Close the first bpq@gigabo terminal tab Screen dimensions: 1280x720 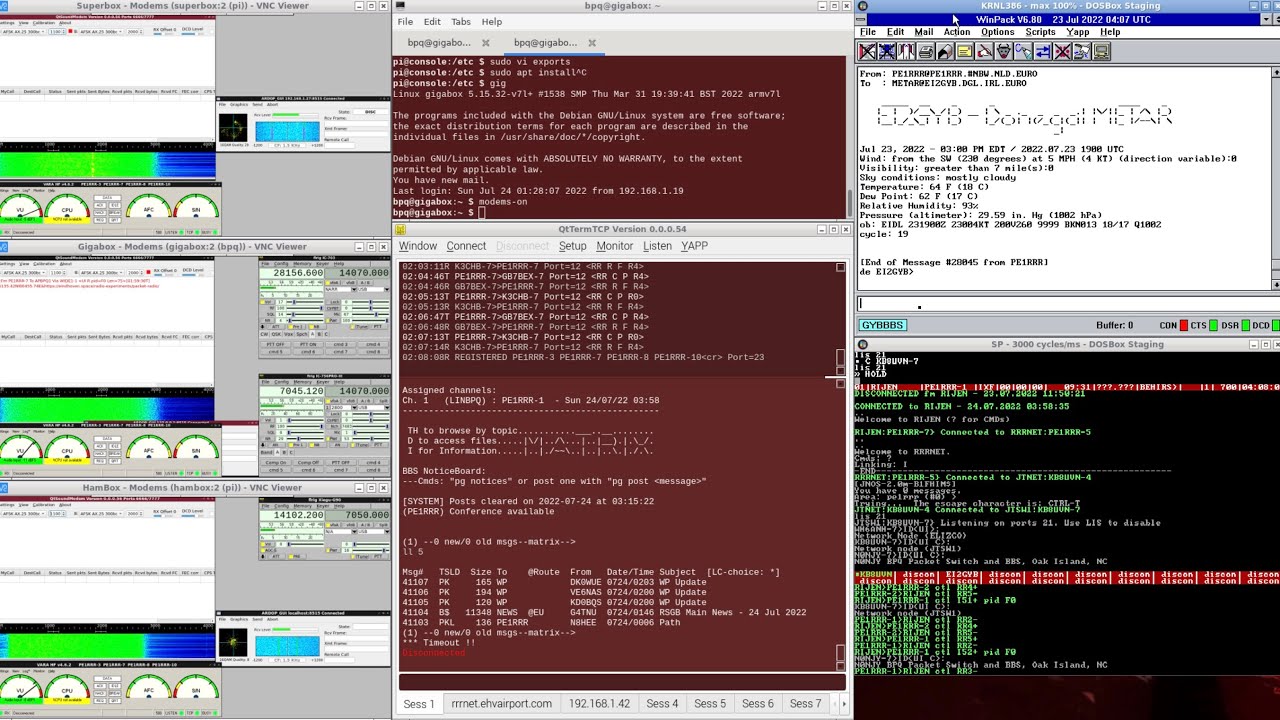pos(486,43)
